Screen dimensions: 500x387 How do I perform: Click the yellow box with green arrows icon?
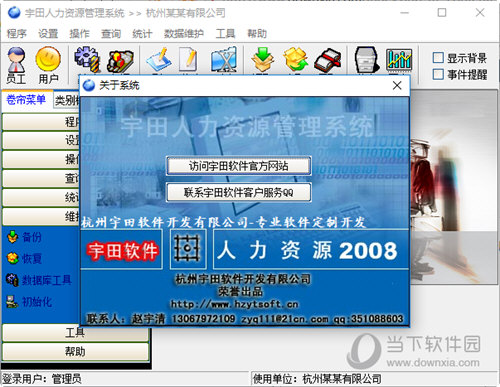(295, 59)
